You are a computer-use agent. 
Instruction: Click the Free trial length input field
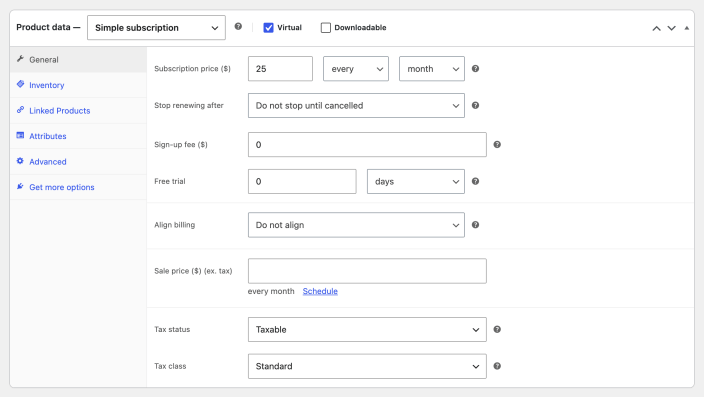point(302,181)
